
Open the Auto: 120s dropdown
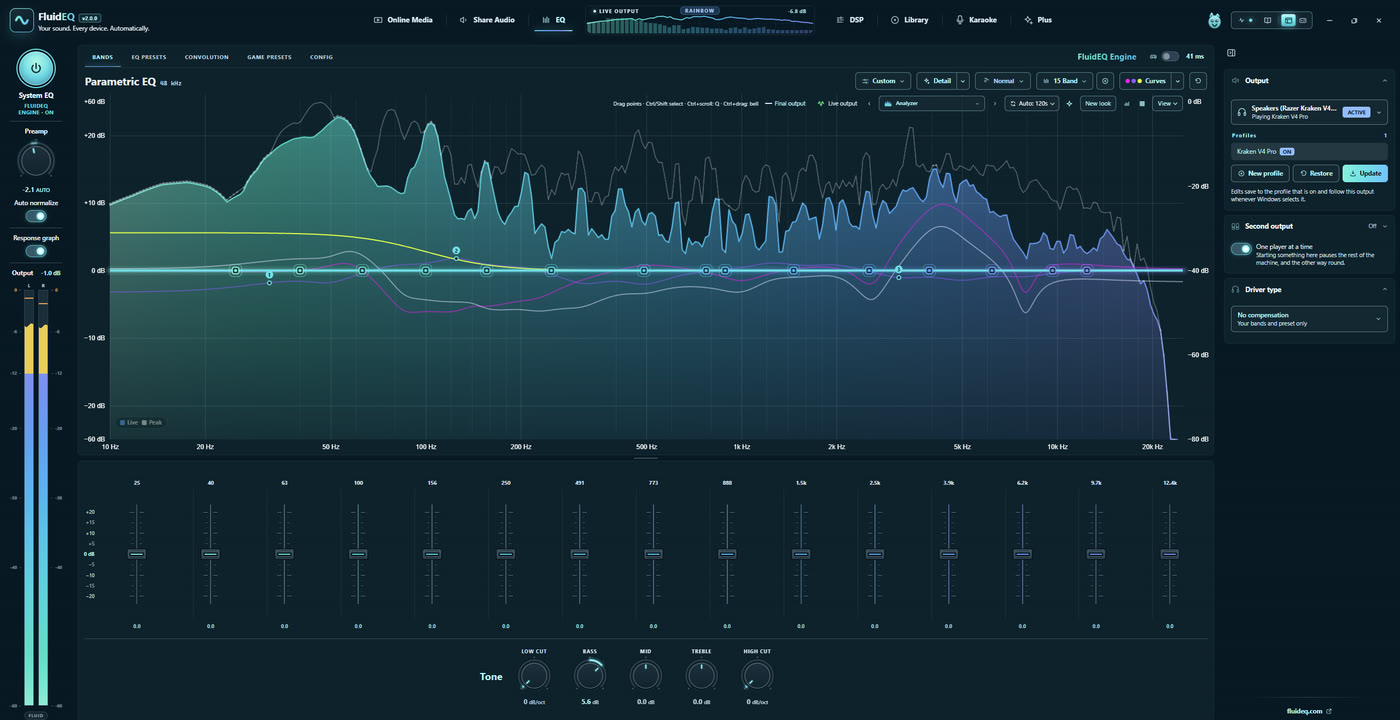click(x=1032, y=103)
